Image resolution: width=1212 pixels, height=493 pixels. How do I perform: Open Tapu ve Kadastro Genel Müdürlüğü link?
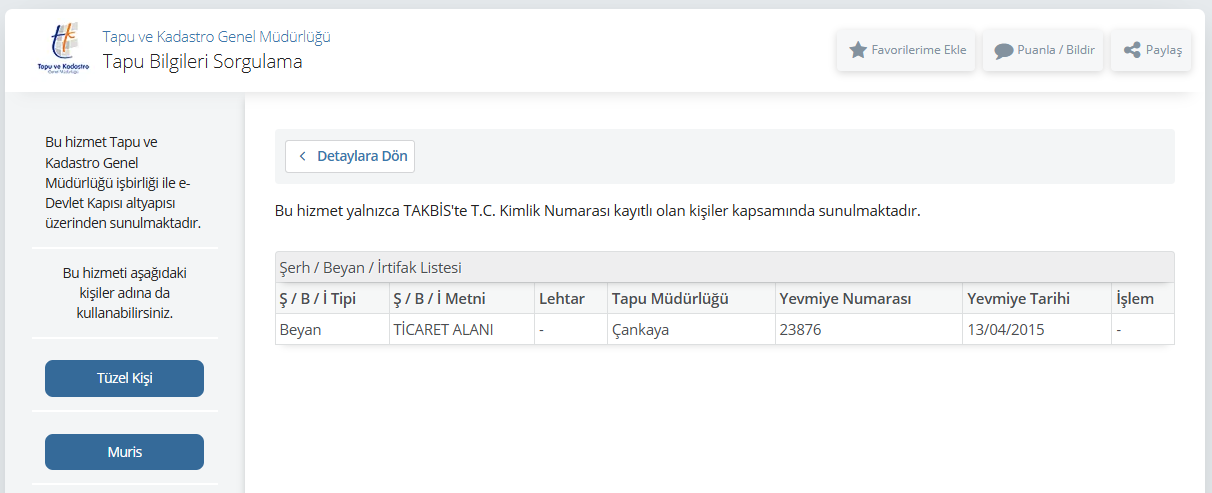coord(216,37)
